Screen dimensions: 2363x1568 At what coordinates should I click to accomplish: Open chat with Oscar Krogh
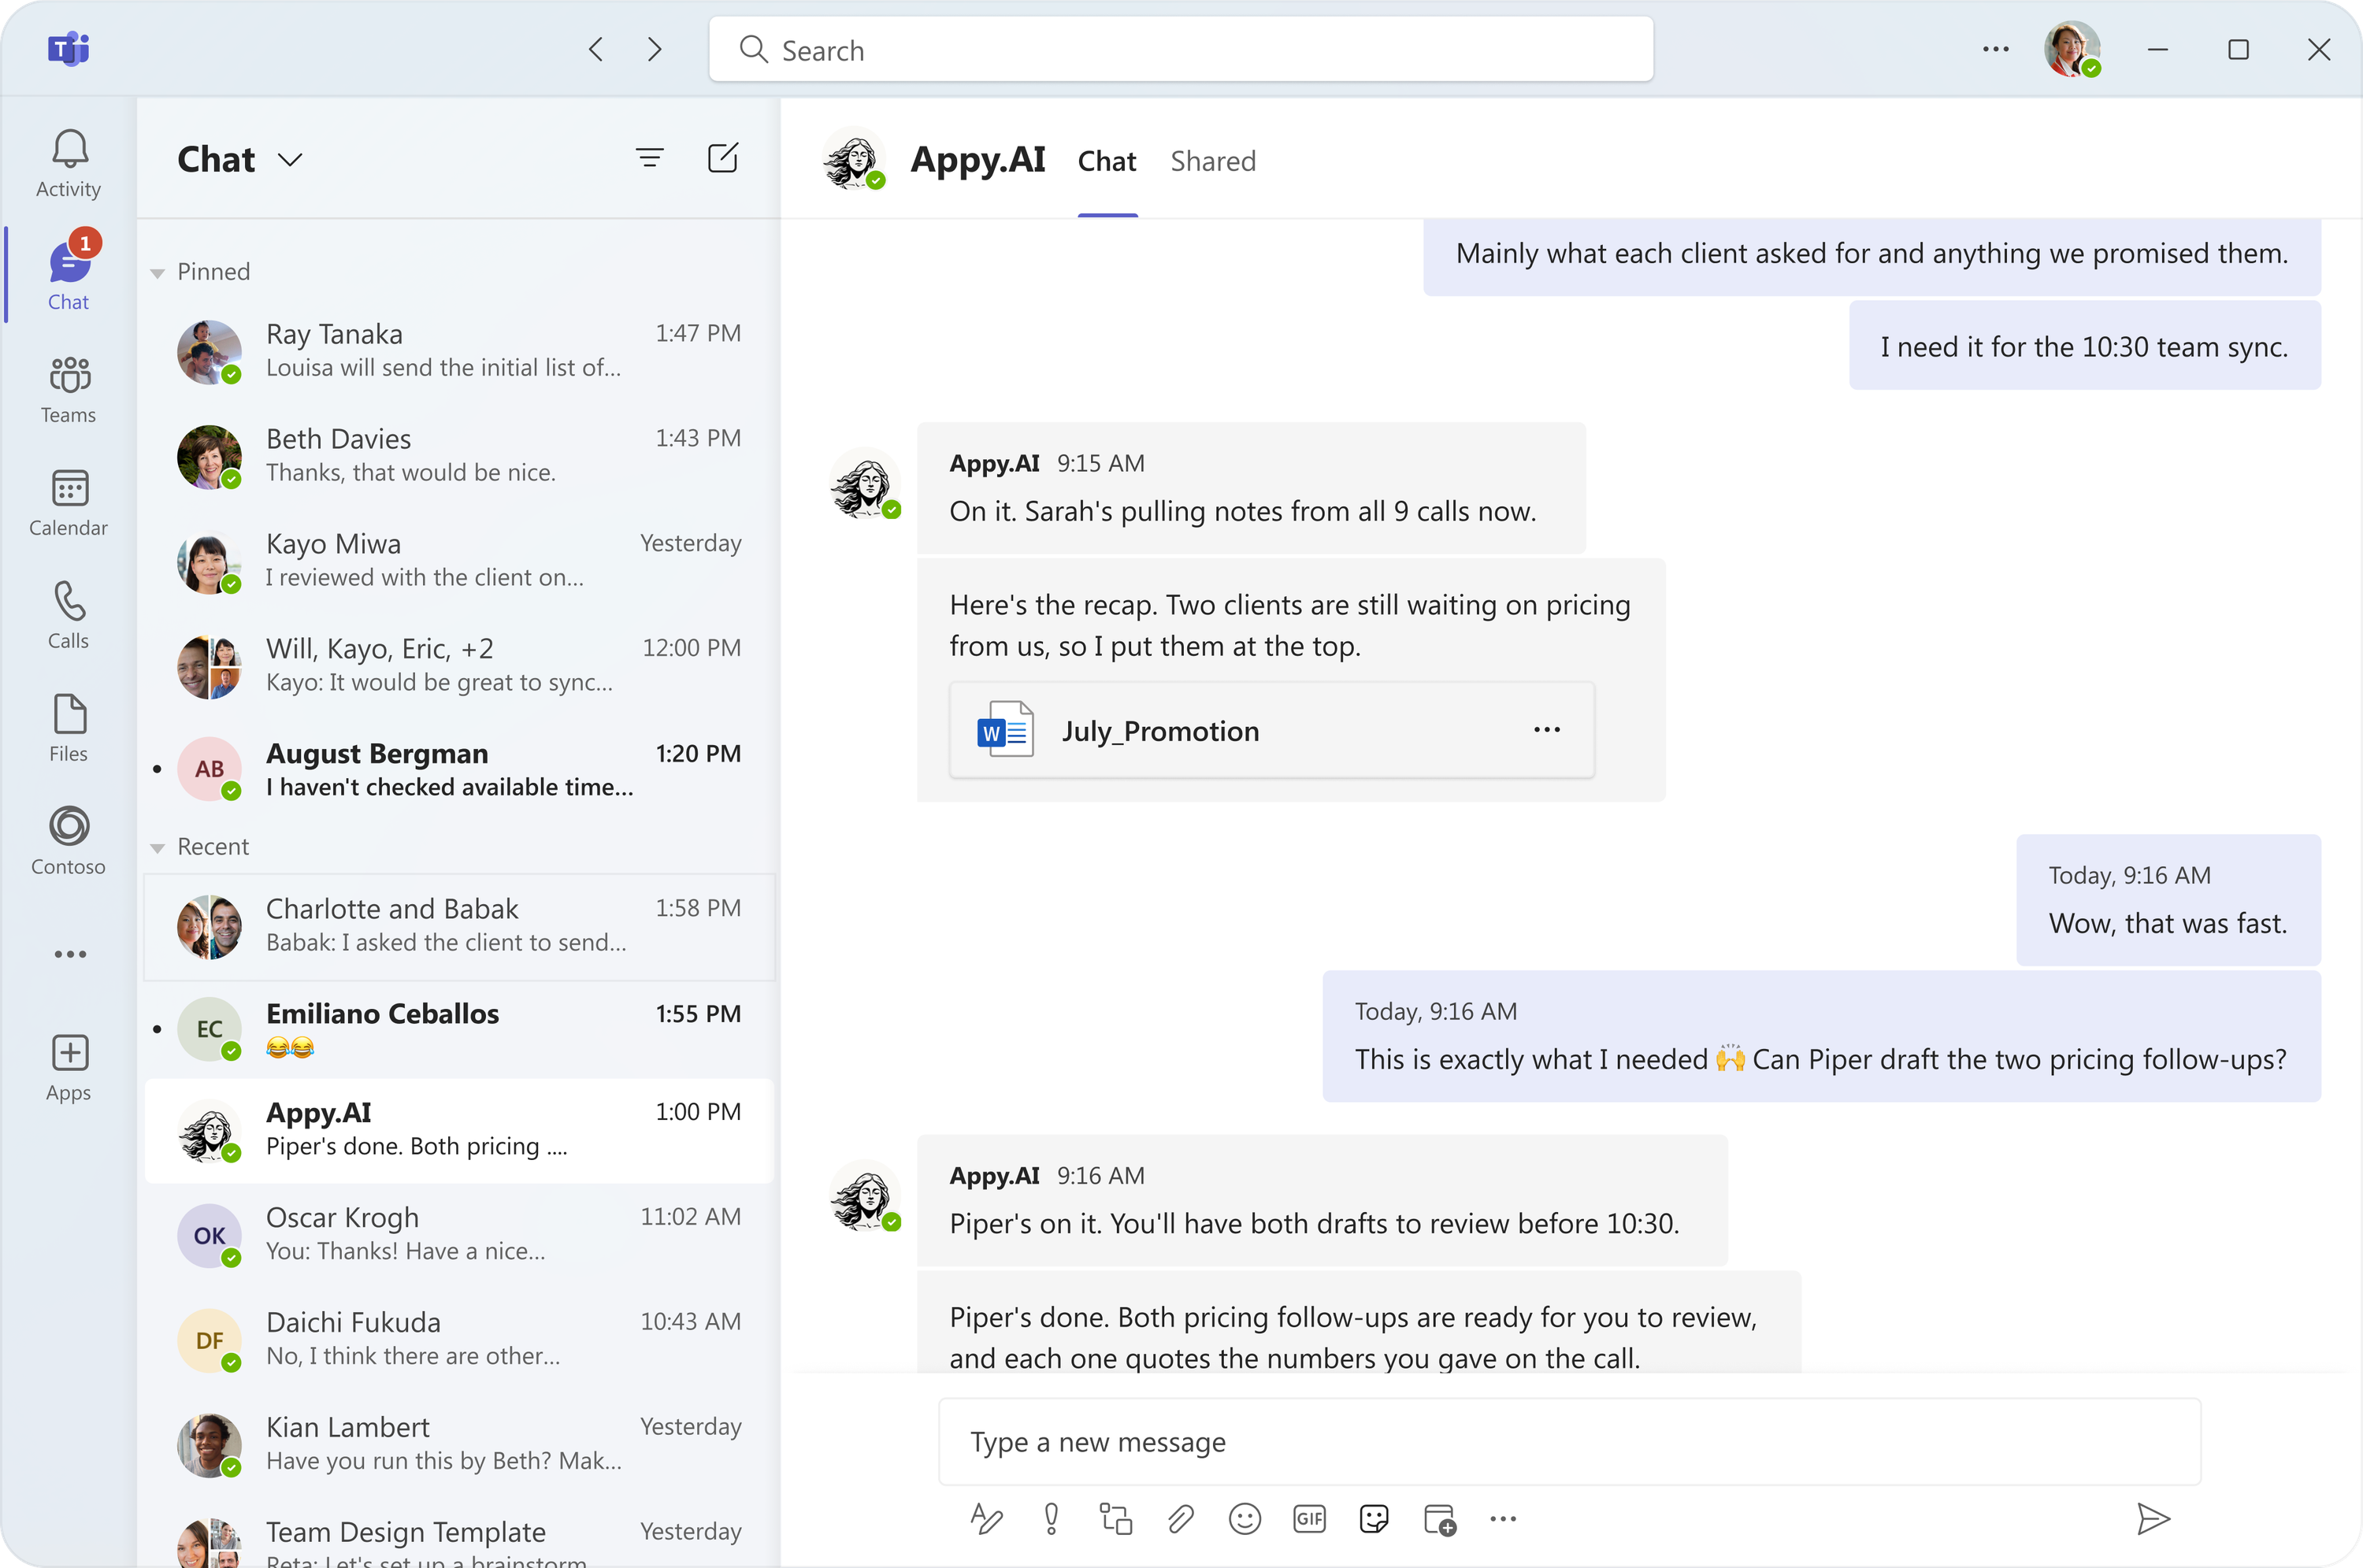tap(459, 1235)
